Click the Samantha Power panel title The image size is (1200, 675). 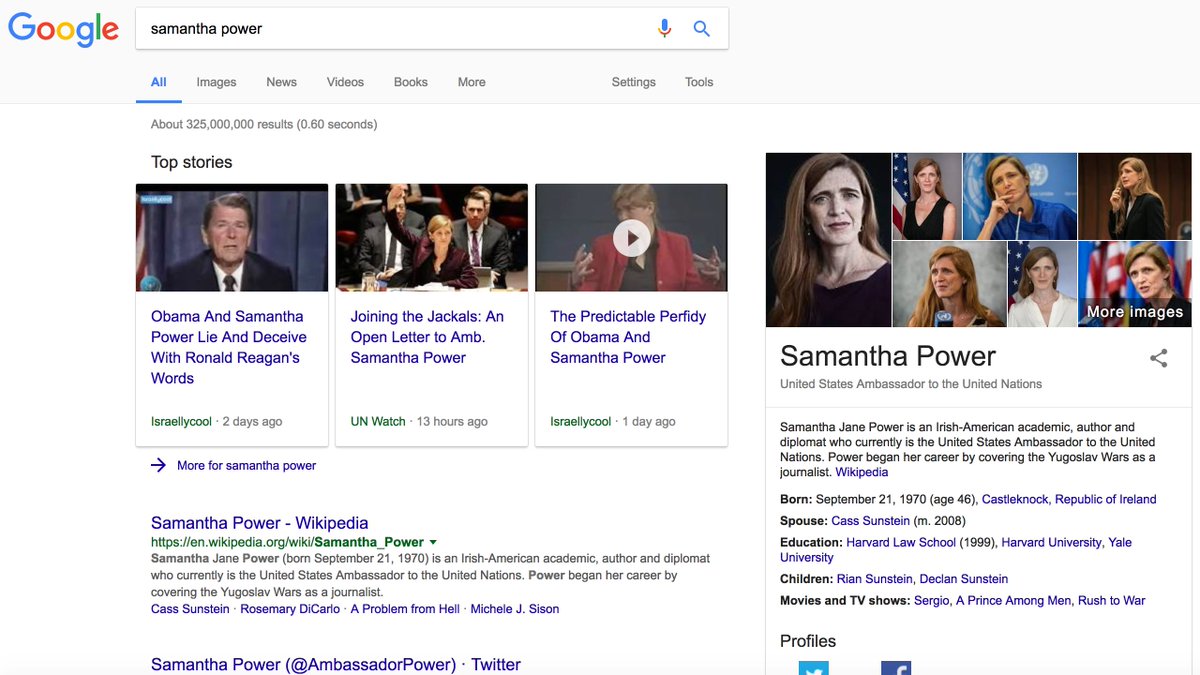pyautogui.click(x=888, y=356)
